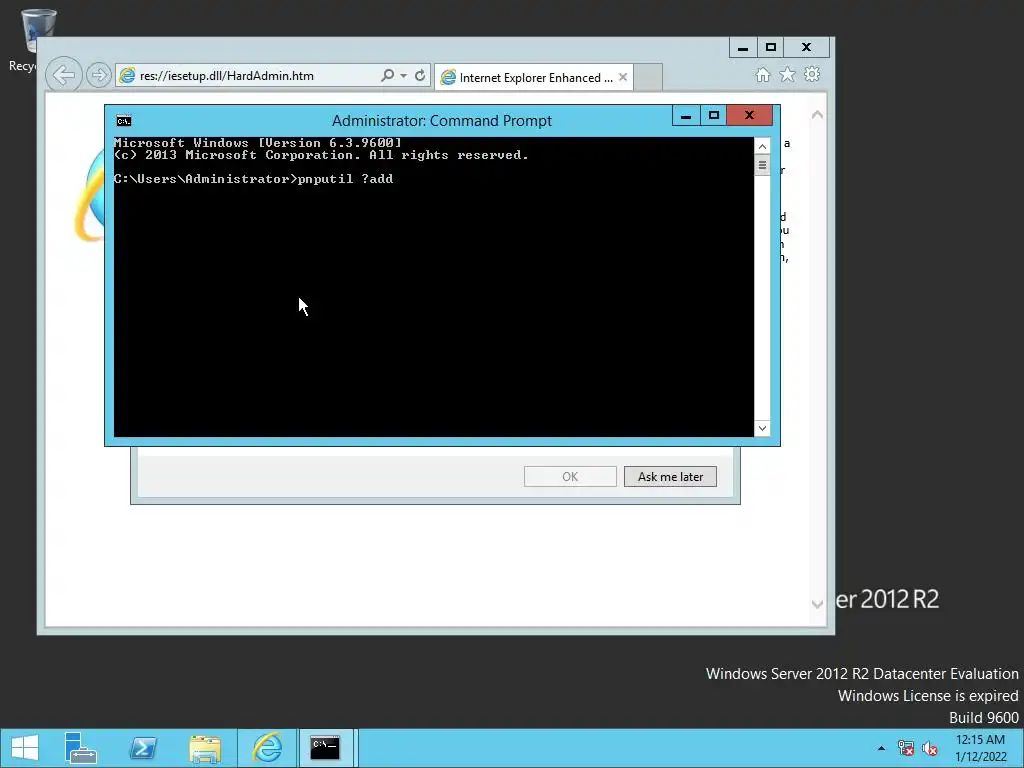Image resolution: width=1024 pixels, height=768 pixels.
Task: Show hidden tray icons arrow
Action: (881, 748)
